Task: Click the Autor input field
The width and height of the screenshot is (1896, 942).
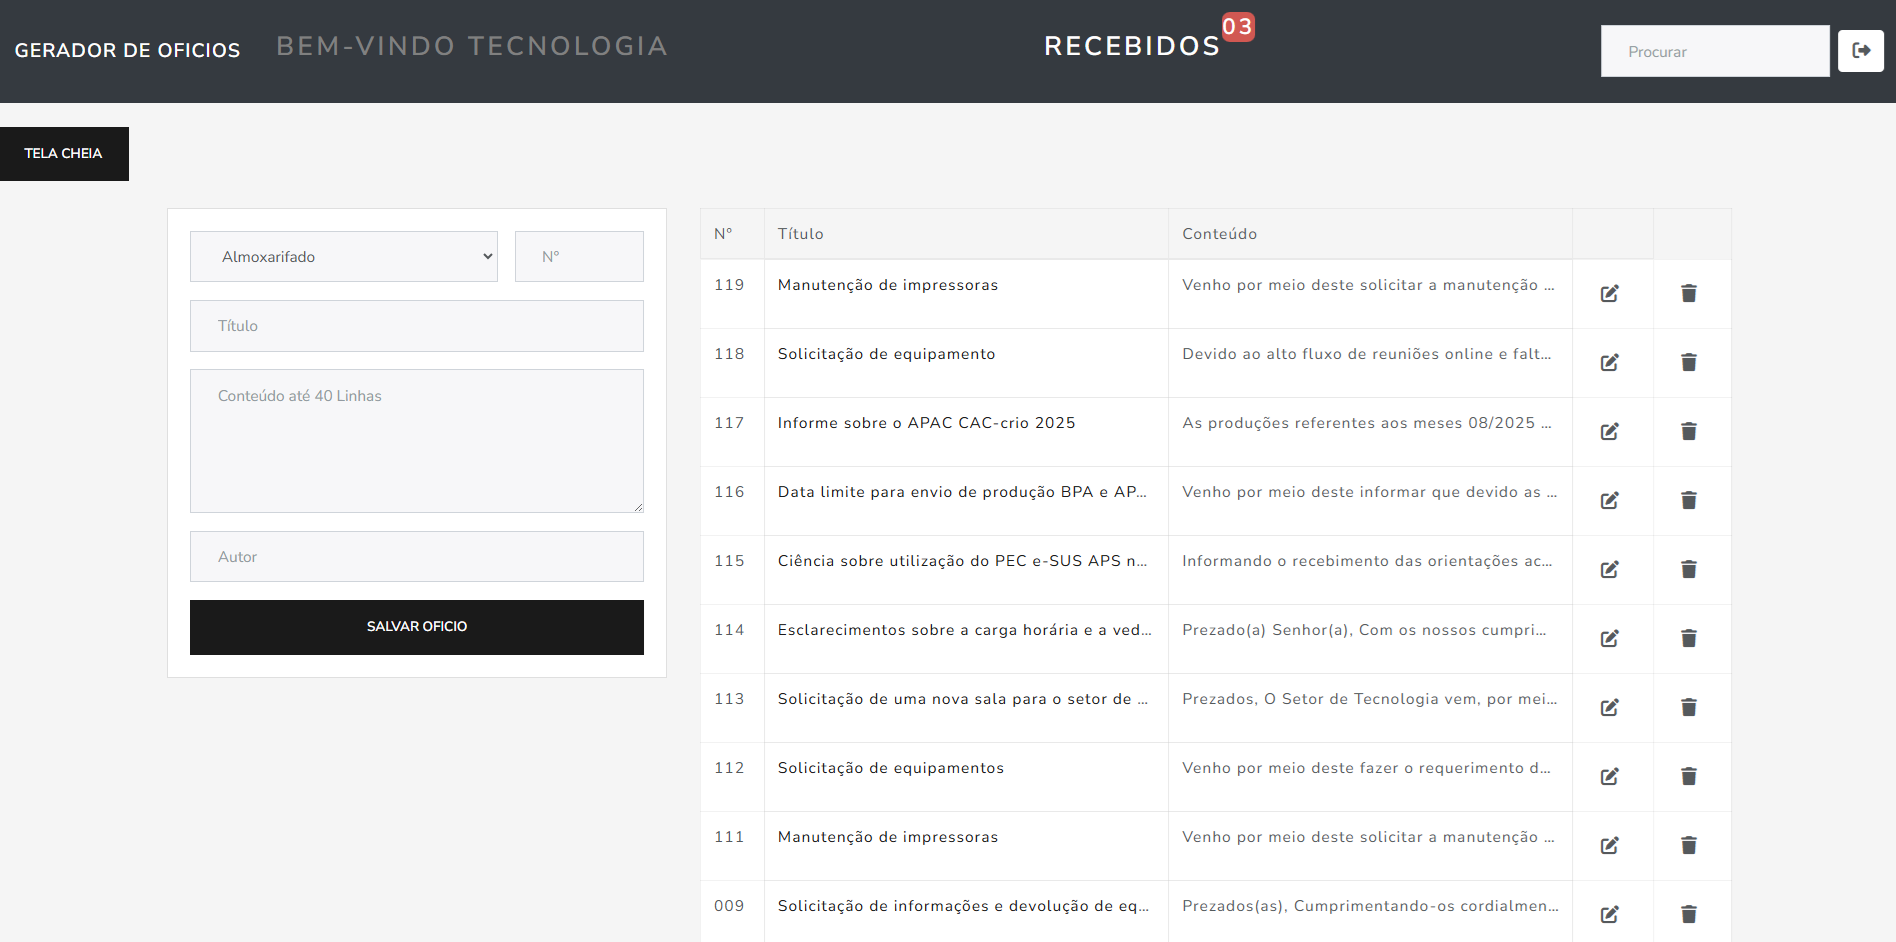Action: click(416, 557)
